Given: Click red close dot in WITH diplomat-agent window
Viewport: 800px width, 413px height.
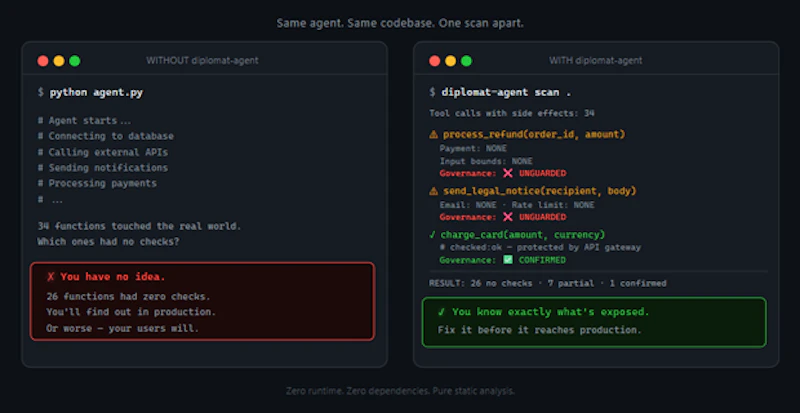Looking at the screenshot, I should pos(435,61).
